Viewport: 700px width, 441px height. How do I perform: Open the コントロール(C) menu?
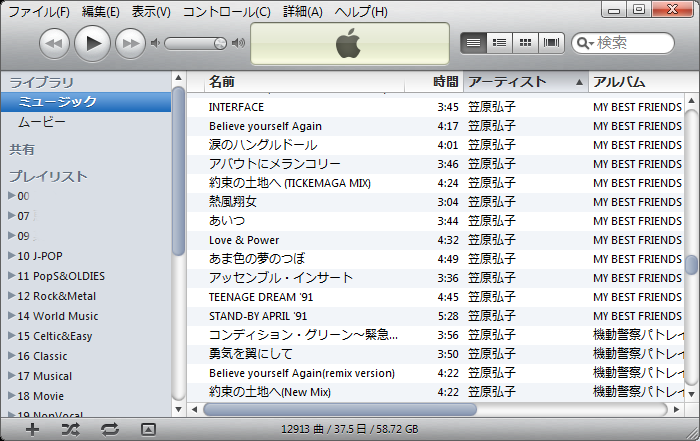coord(226,12)
